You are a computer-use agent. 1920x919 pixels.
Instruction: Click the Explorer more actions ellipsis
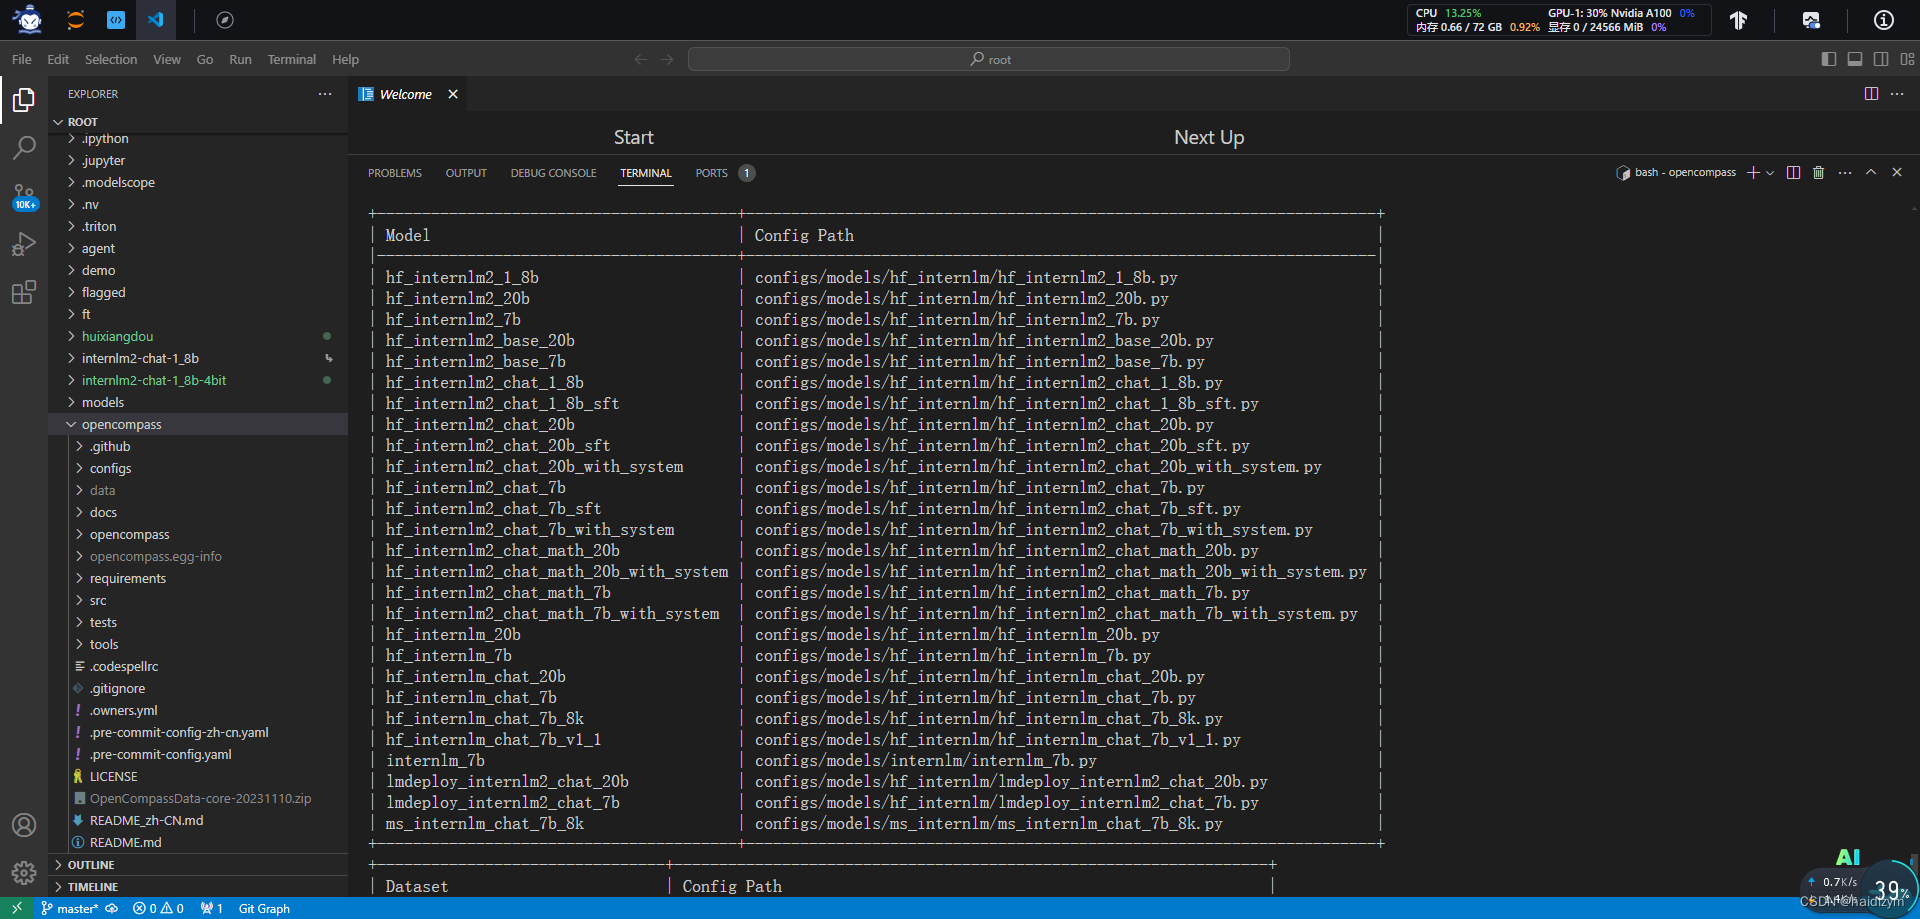coord(325,94)
